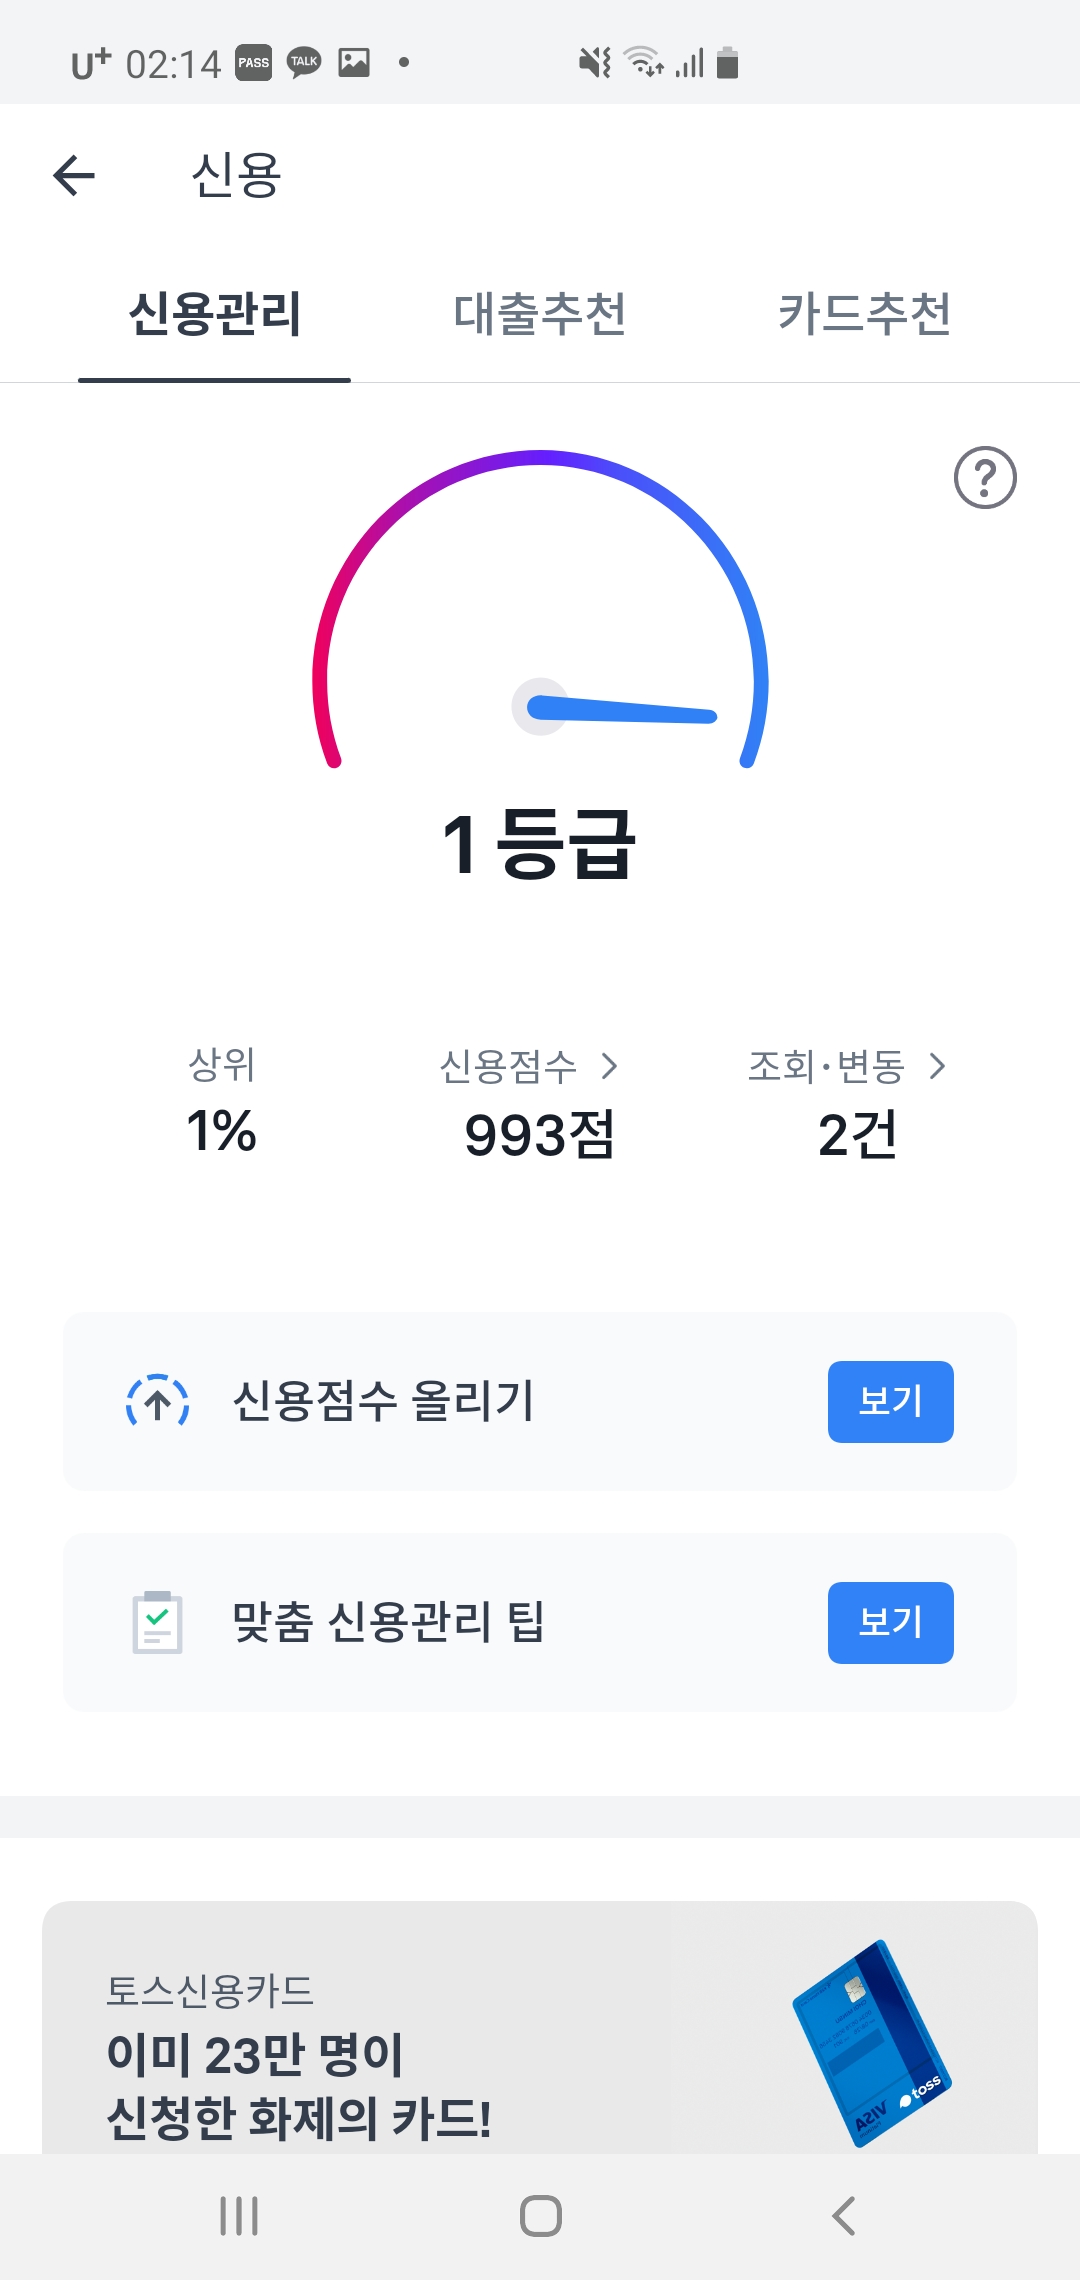Tap the credit grade gauge needle

620,710
